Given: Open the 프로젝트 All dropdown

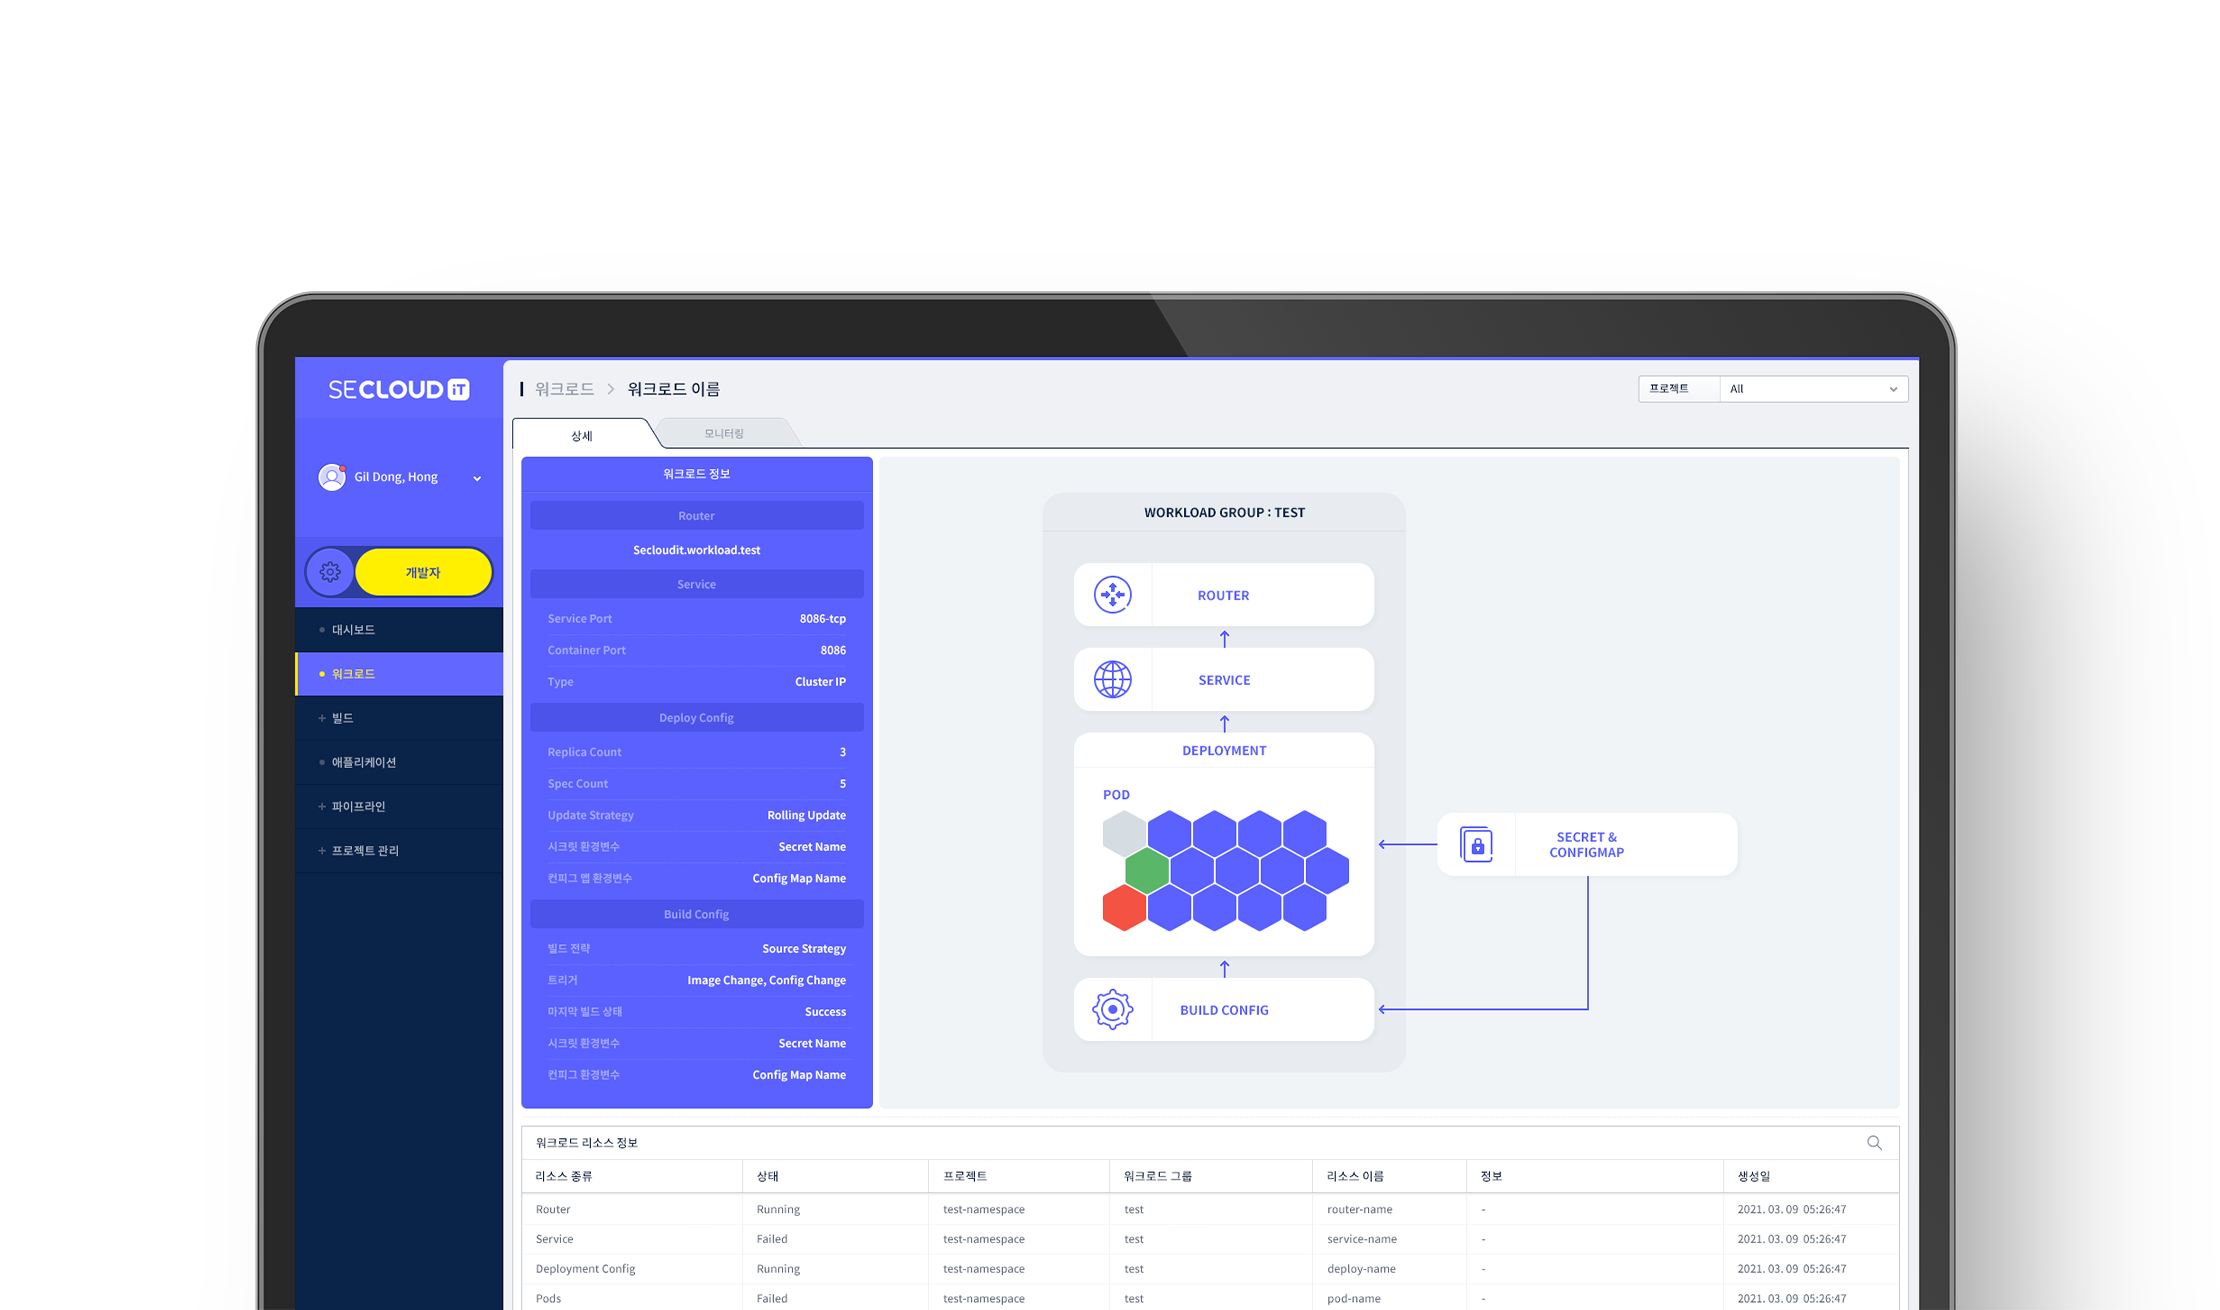Looking at the screenshot, I should pos(1812,389).
